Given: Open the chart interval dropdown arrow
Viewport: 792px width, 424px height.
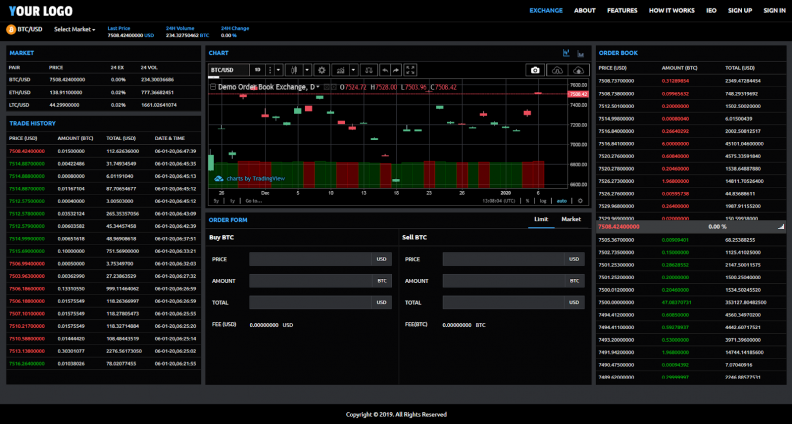Looking at the screenshot, I should coord(279,70).
